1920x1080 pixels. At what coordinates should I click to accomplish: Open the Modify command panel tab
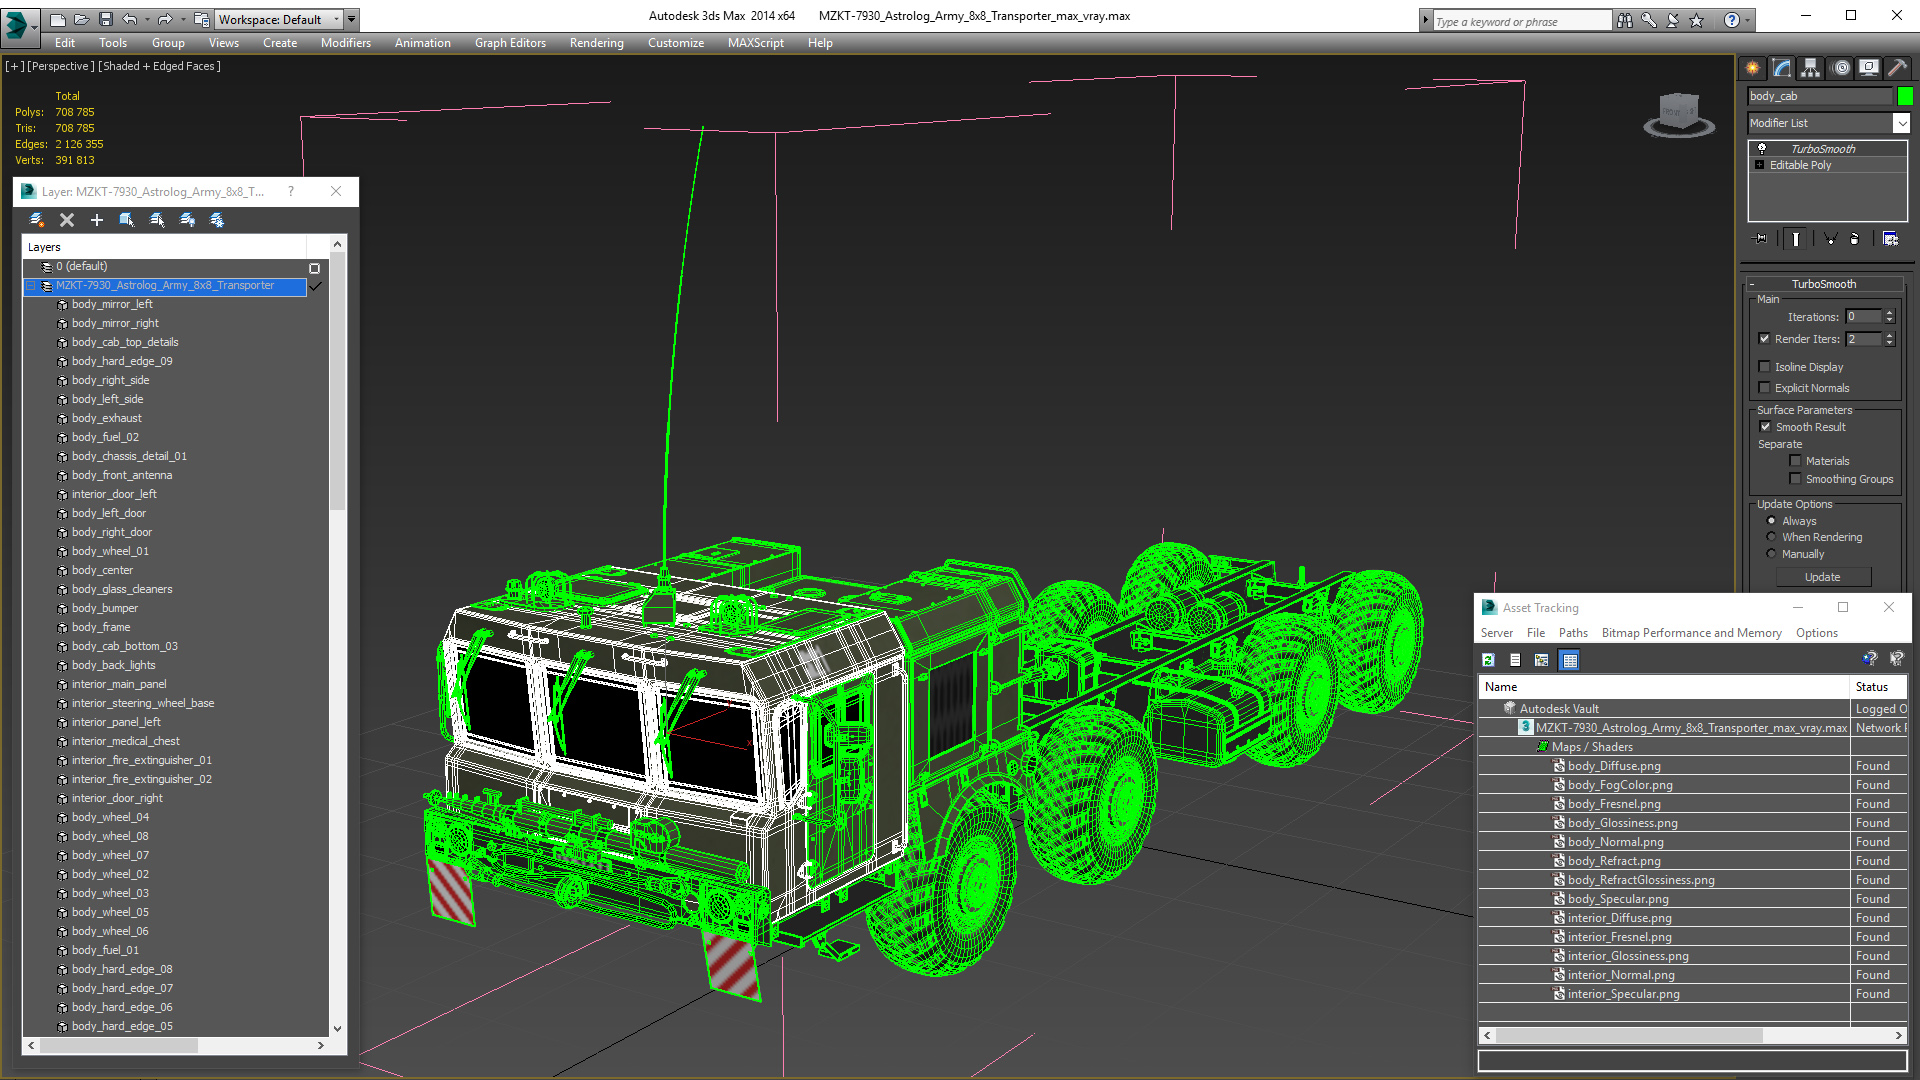[1782, 68]
